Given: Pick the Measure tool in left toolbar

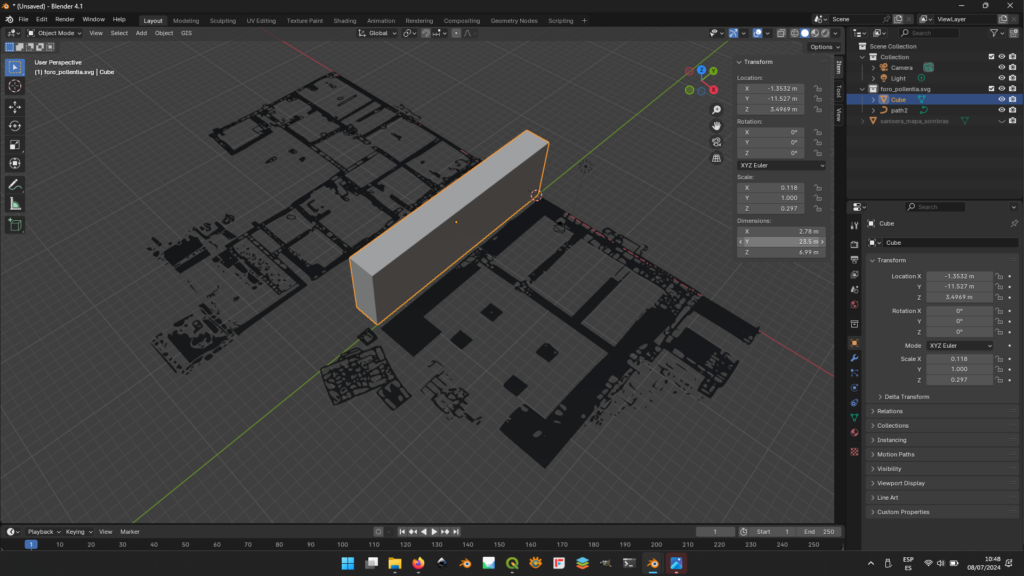Looking at the screenshot, I should (x=15, y=203).
